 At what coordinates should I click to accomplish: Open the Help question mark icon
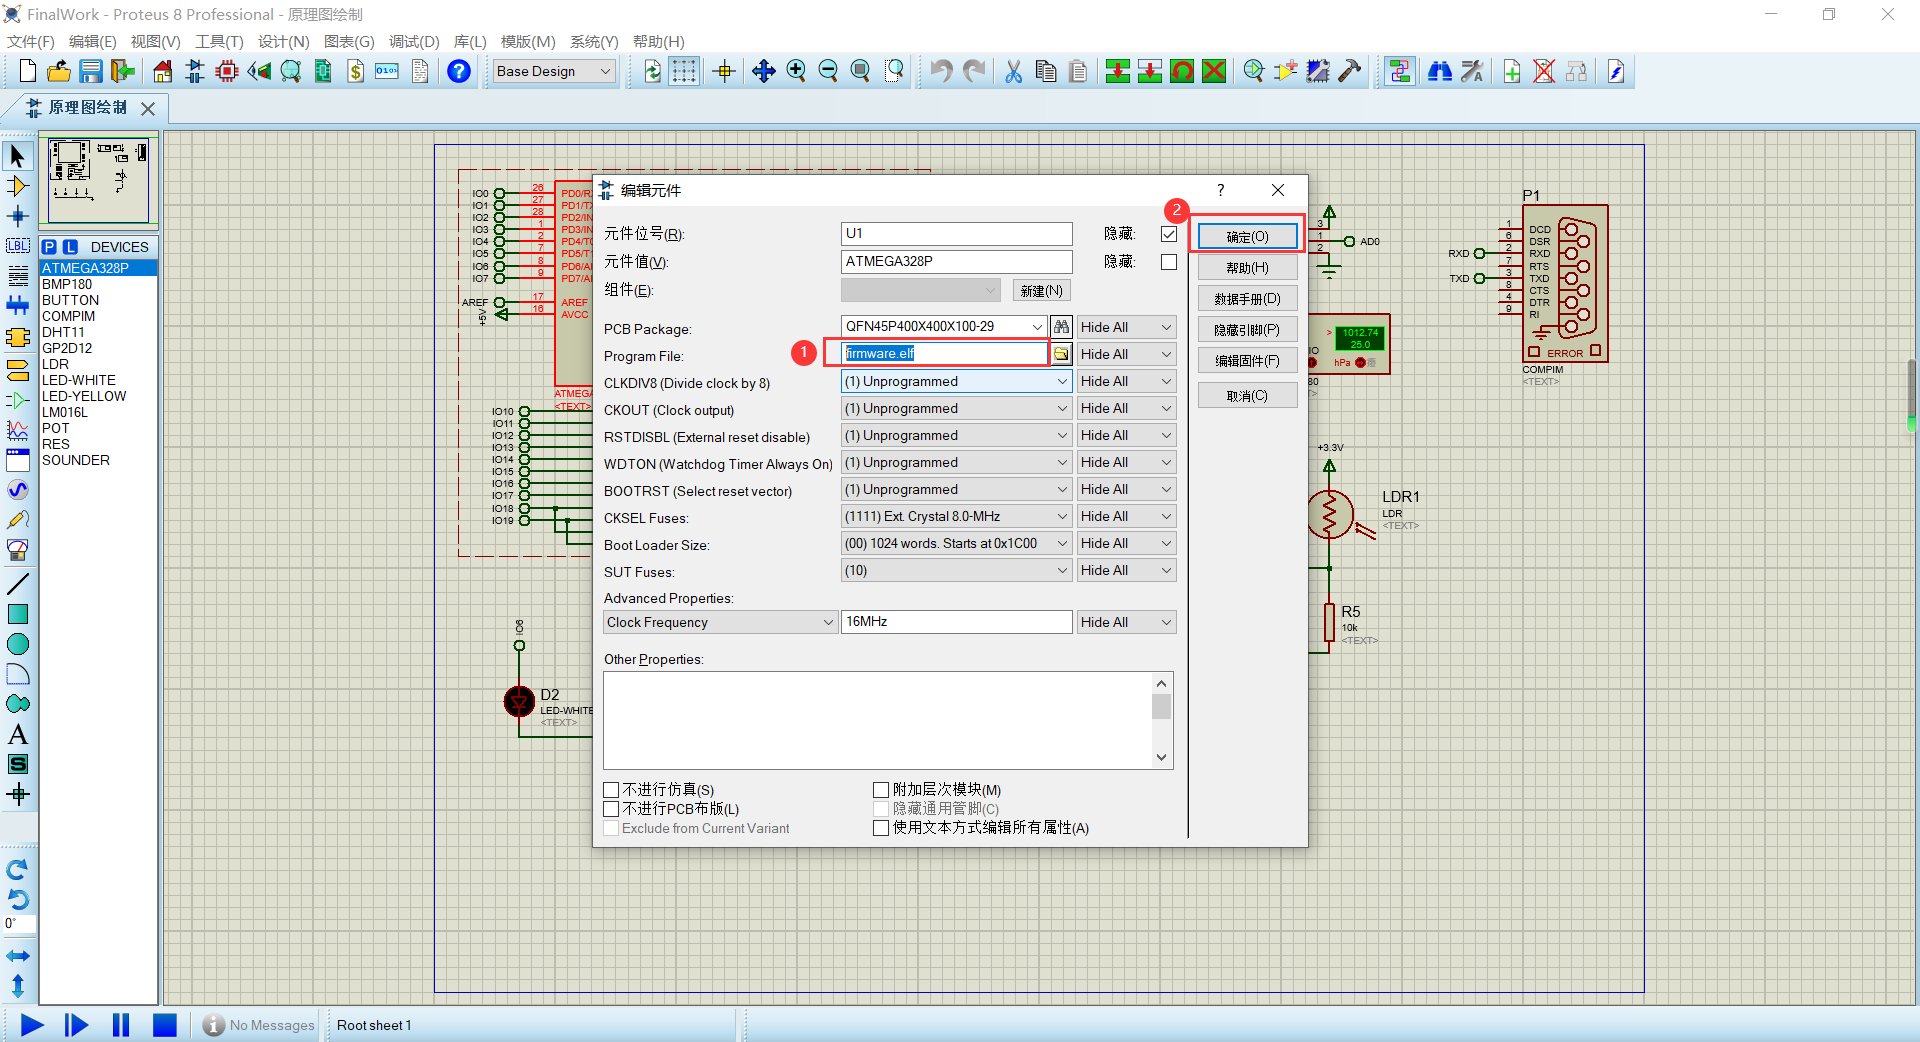(459, 71)
